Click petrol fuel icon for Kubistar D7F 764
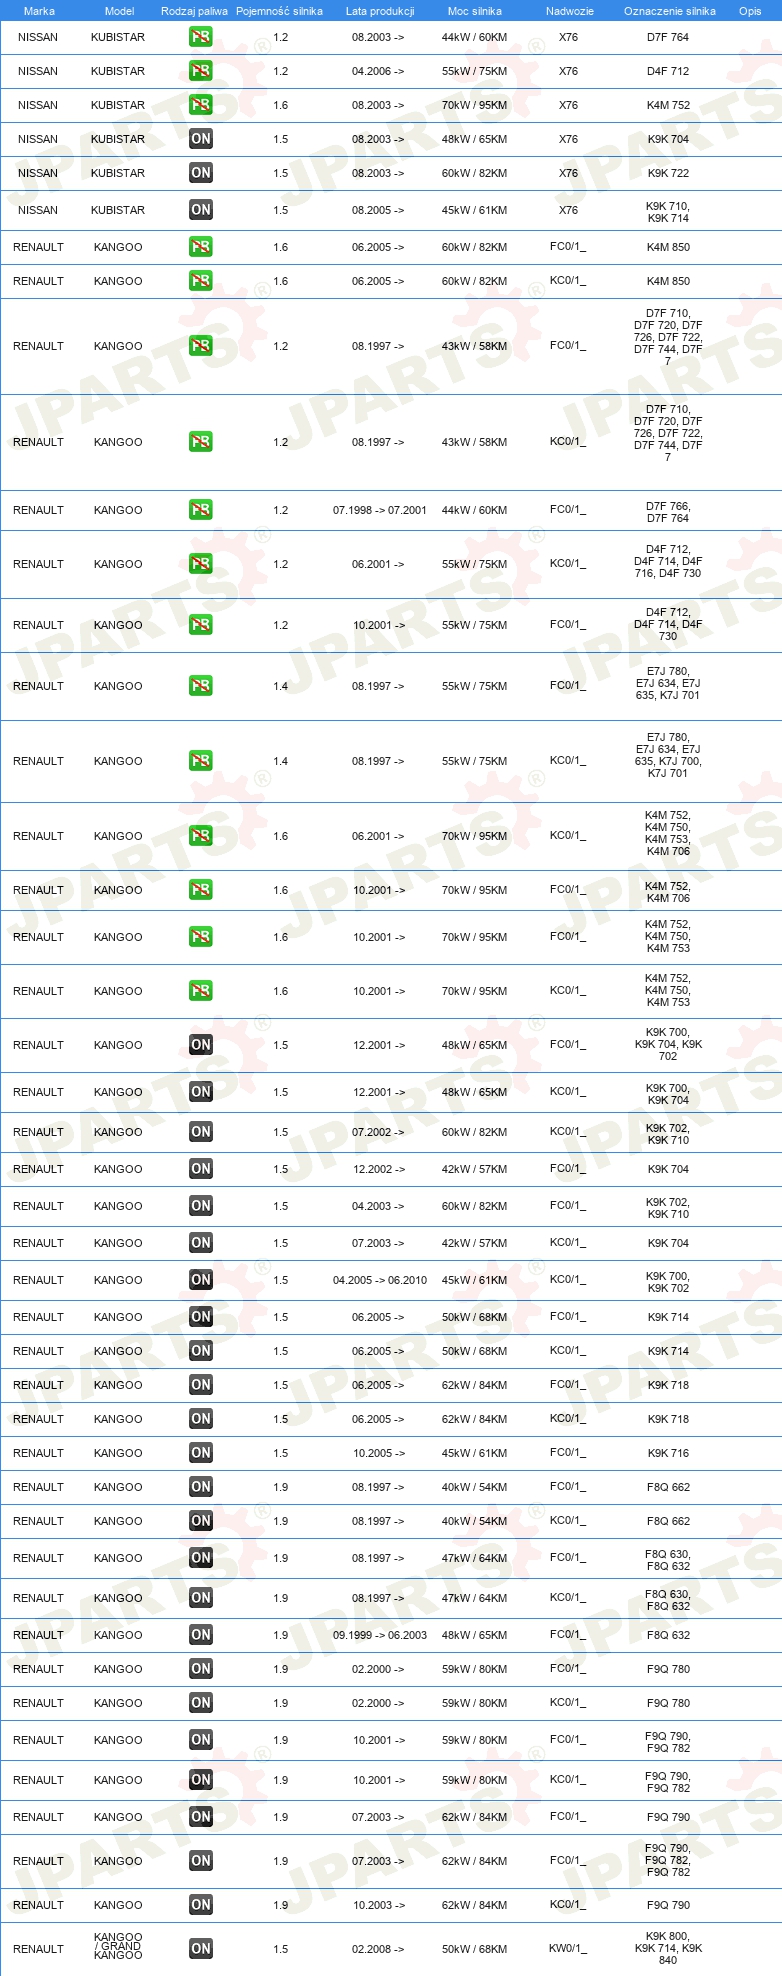 tap(200, 37)
